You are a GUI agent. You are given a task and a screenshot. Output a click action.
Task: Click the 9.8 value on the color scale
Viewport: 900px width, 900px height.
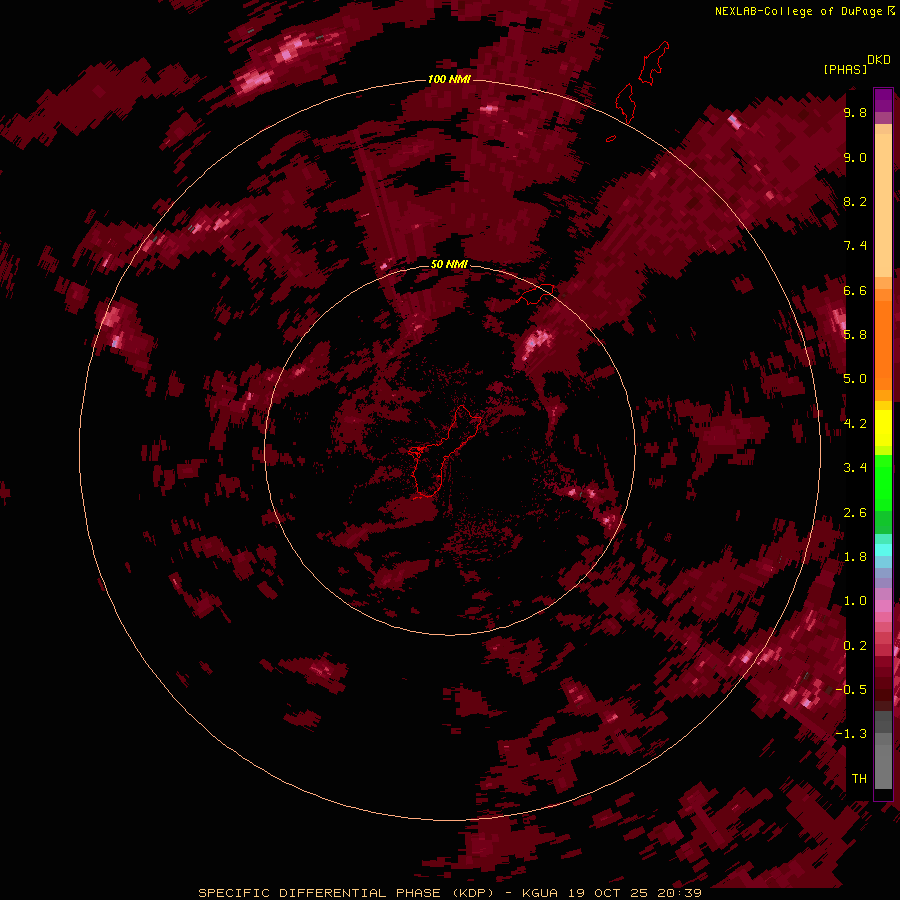coord(855,112)
